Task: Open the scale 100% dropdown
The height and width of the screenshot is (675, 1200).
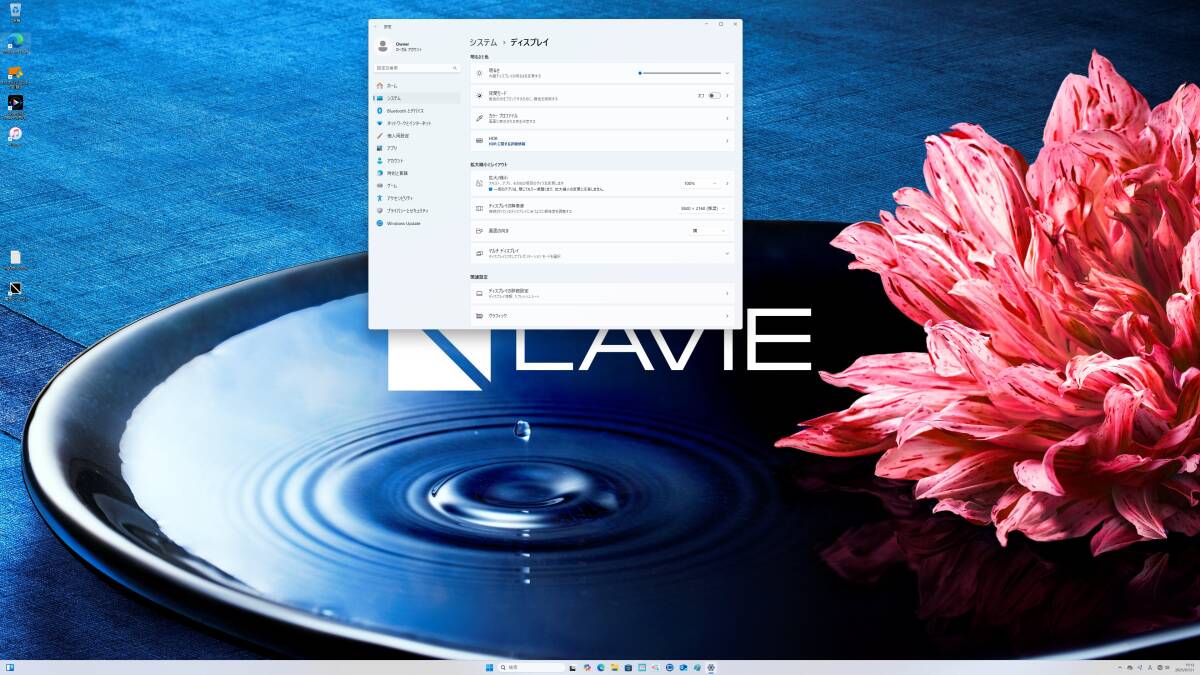Action: point(700,184)
